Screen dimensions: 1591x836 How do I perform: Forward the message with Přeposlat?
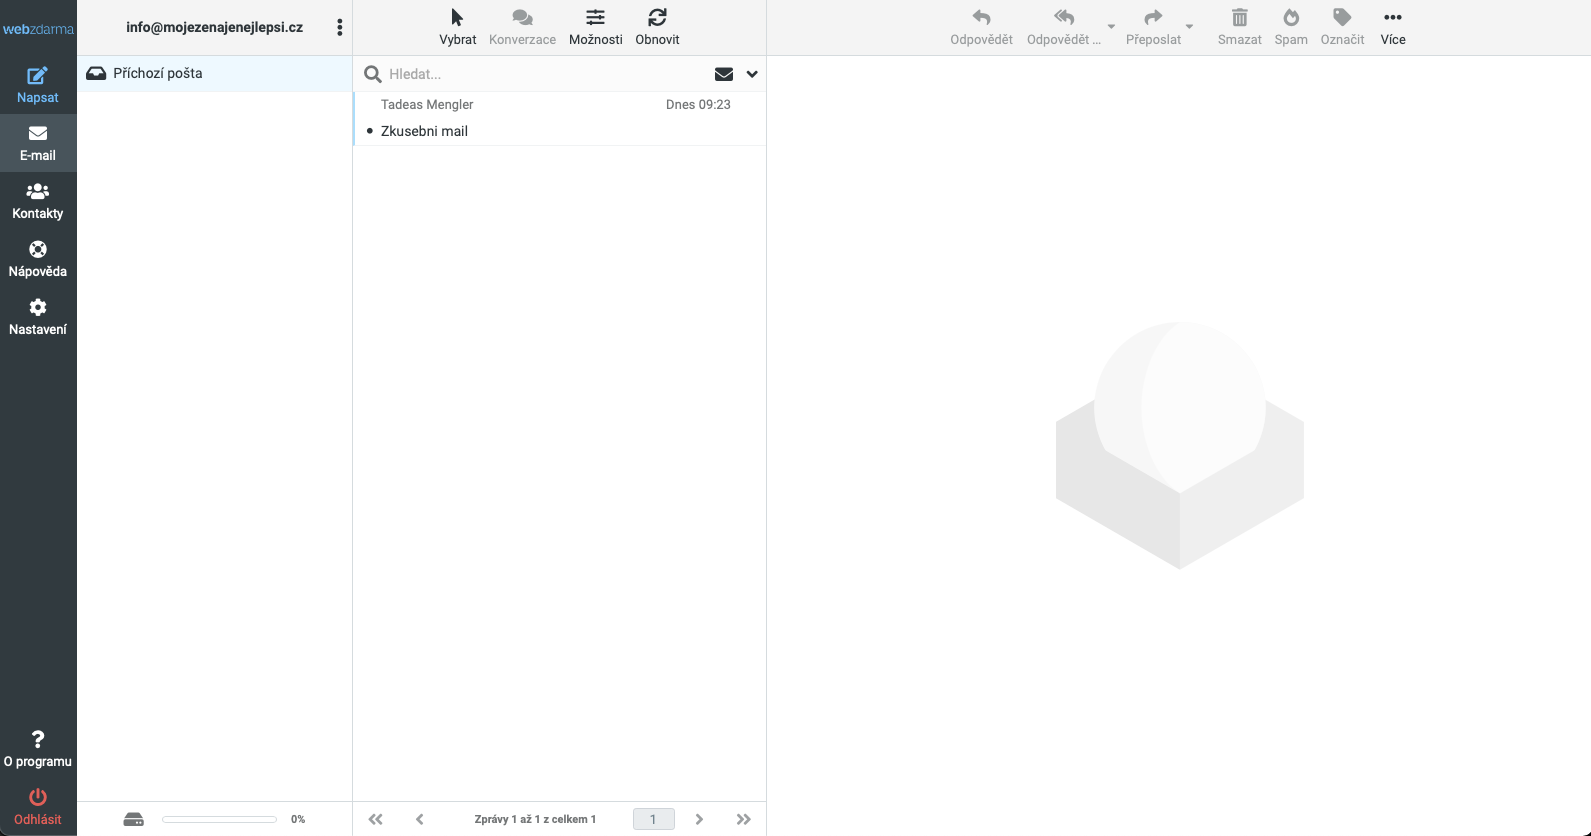coord(1153,28)
